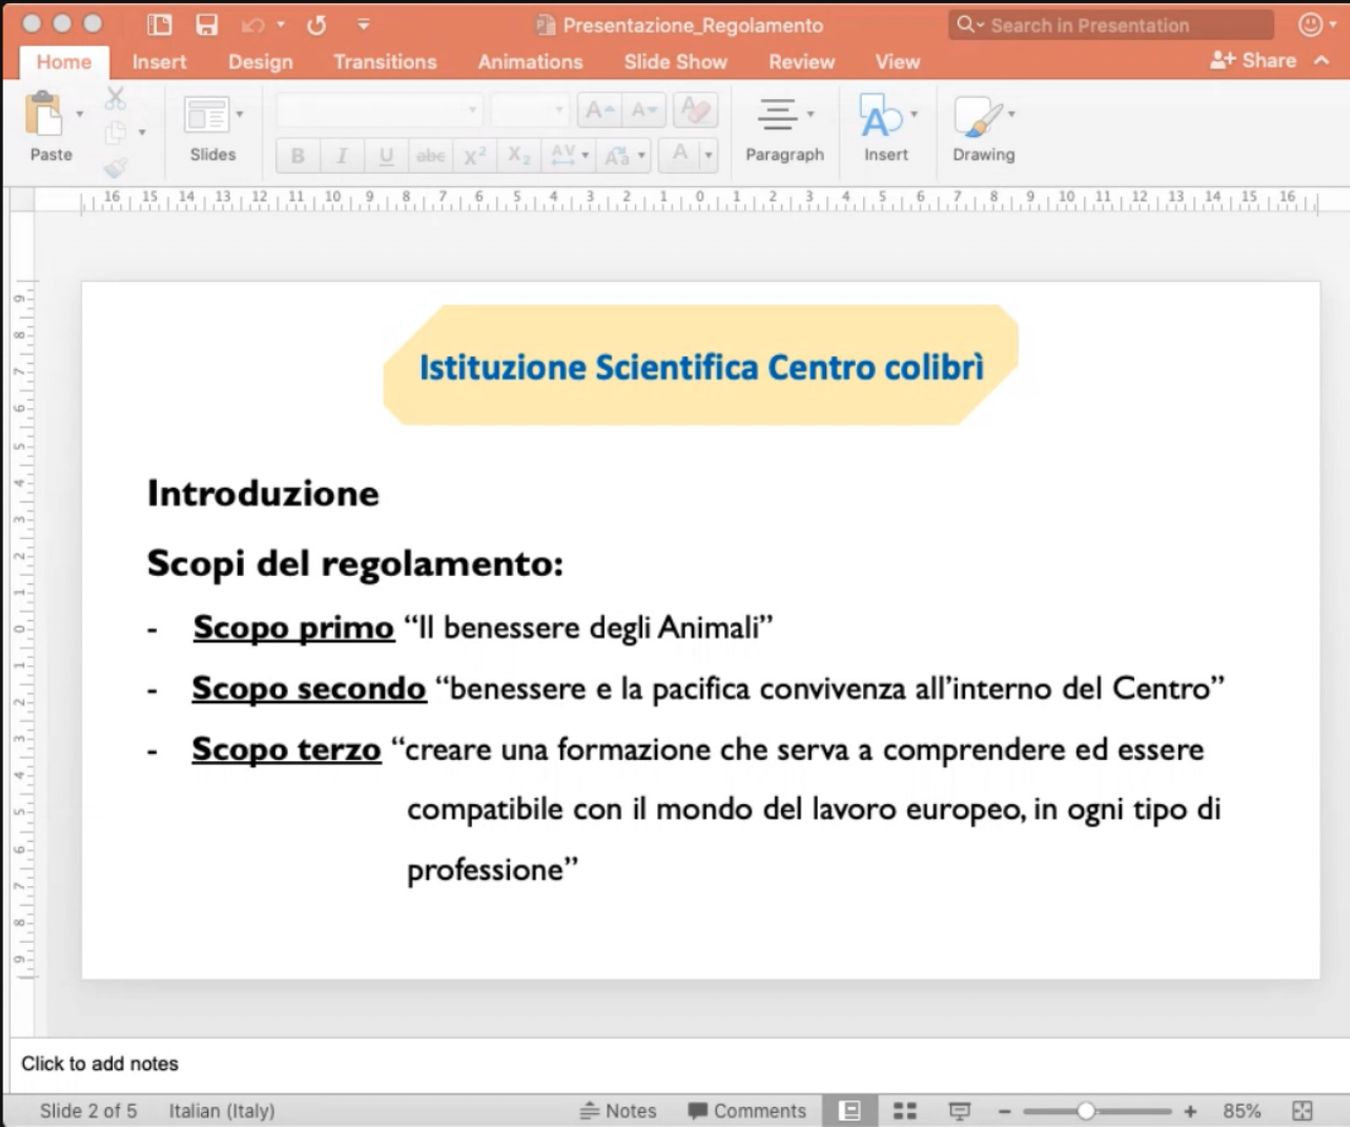Click the Decrease Font Size icon

click(x=644, y=110)
